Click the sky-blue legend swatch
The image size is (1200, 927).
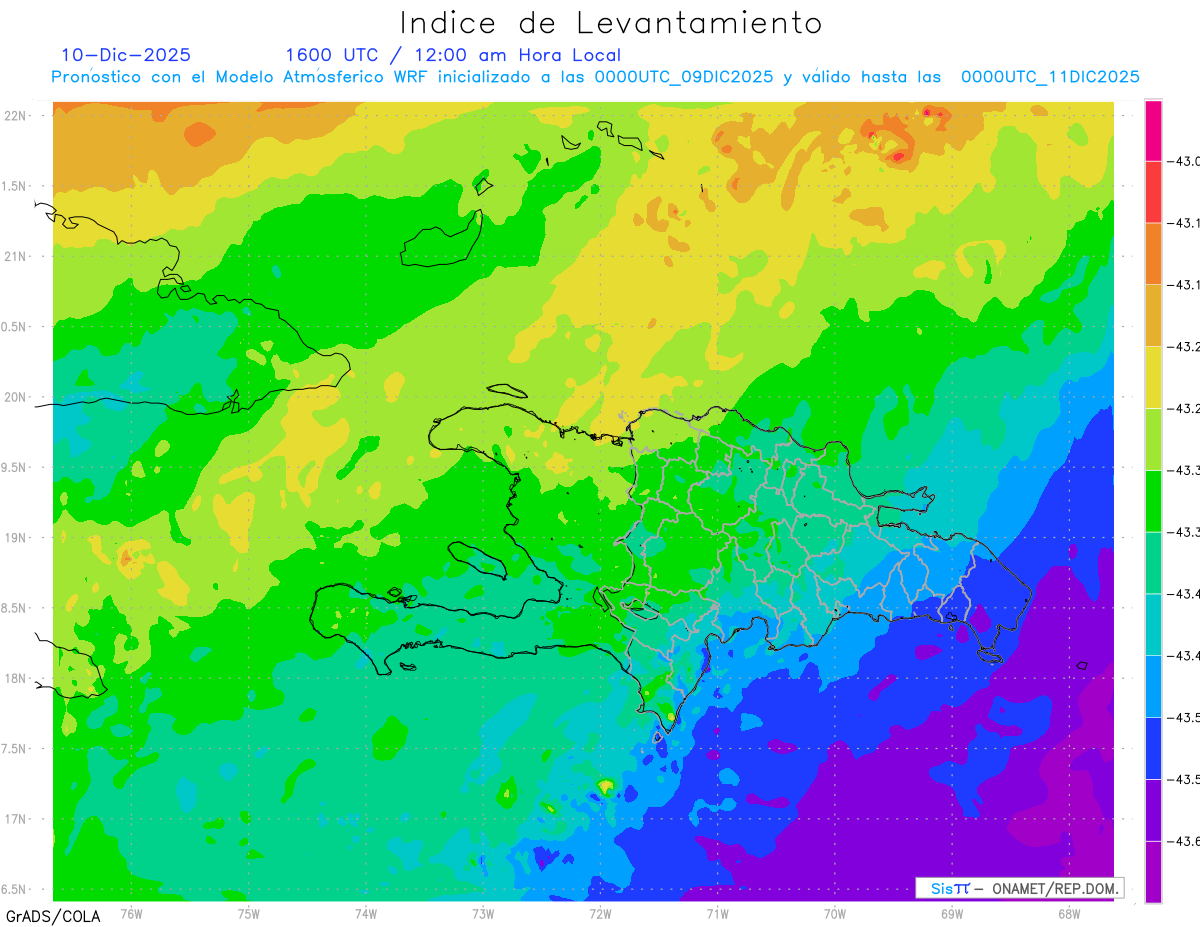tap(1153, 687)
